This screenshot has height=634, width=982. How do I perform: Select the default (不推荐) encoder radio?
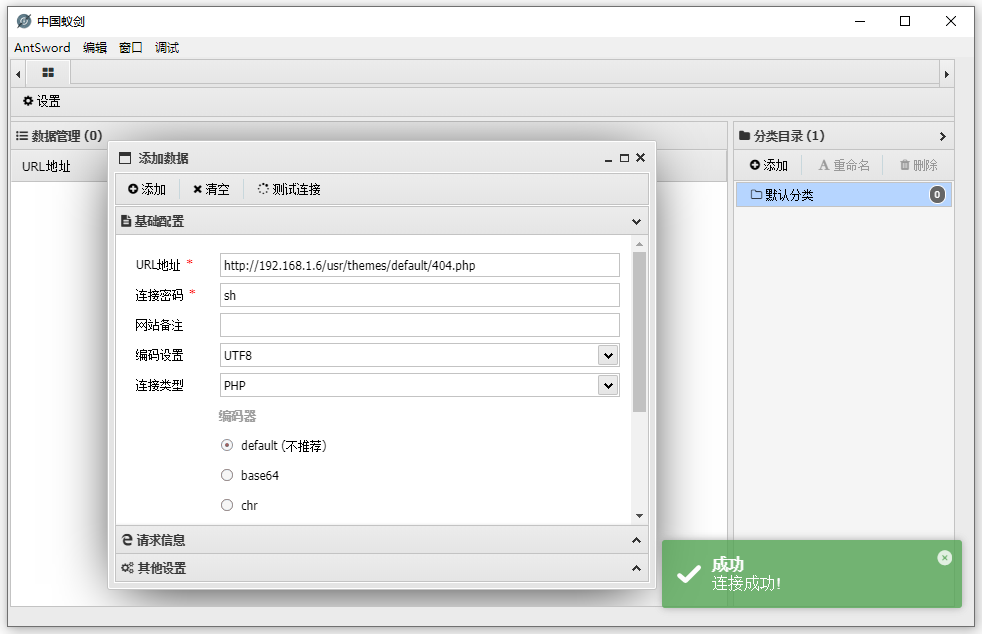(x=227, y=445)
